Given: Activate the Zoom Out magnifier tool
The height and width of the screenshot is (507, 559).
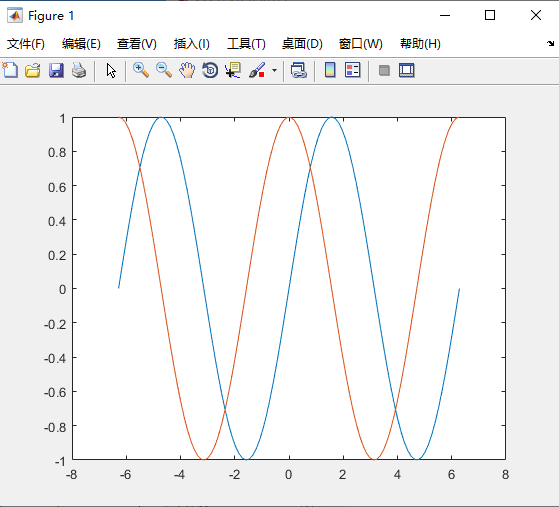Looking at the screenshot, I should [x=164, y=70].
